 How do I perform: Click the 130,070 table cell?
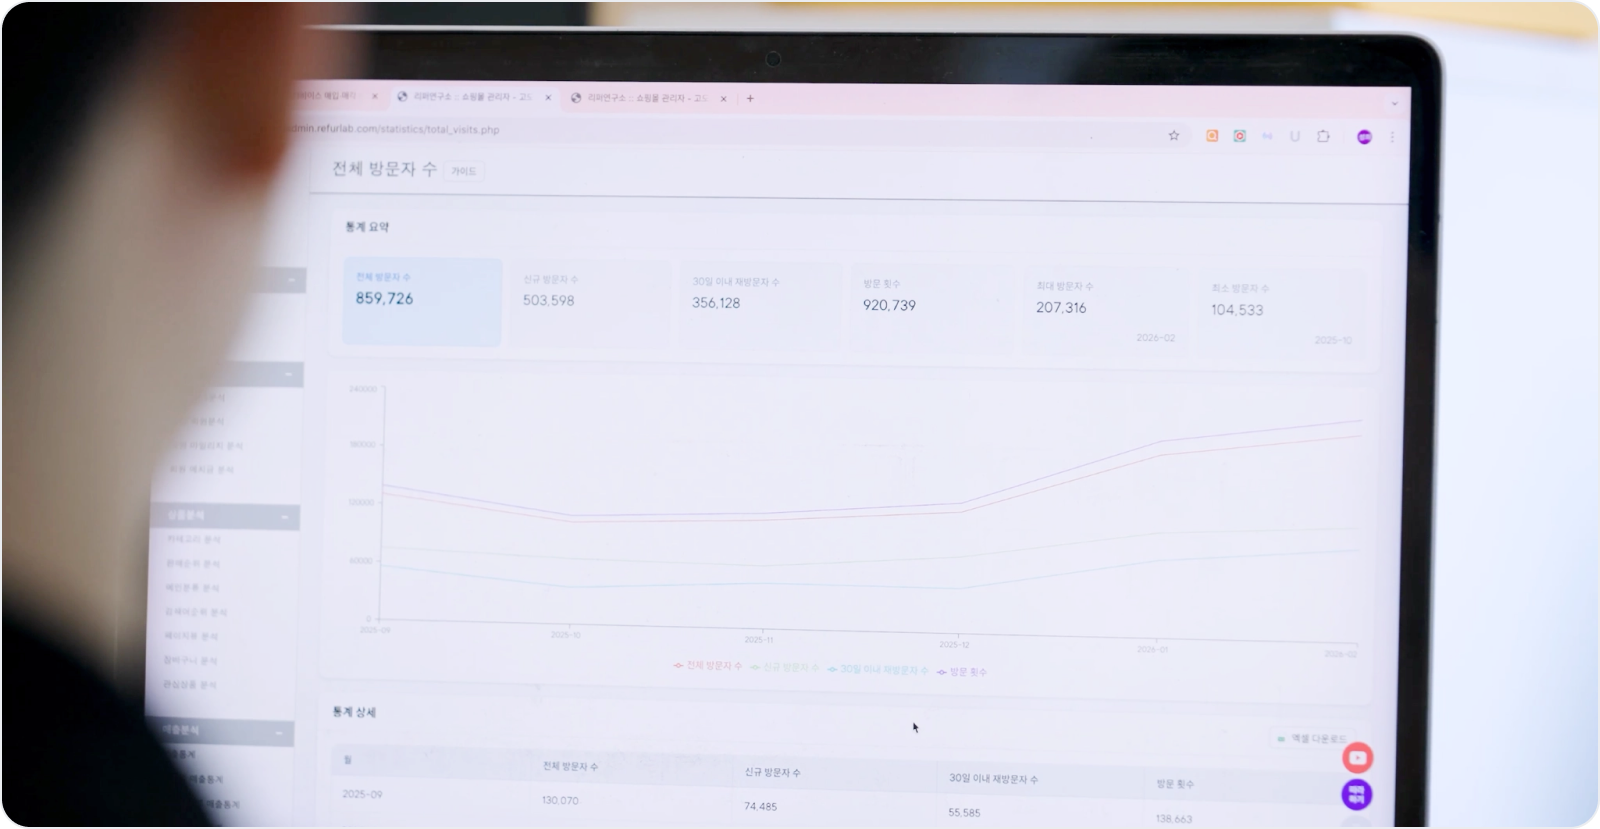point(560,800)
